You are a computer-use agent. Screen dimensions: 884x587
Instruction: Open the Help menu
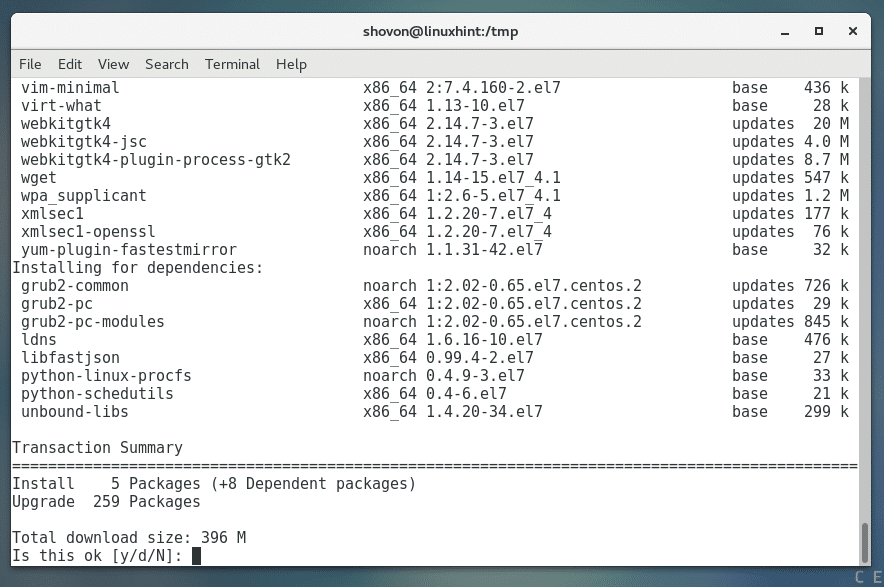[291, 64]
